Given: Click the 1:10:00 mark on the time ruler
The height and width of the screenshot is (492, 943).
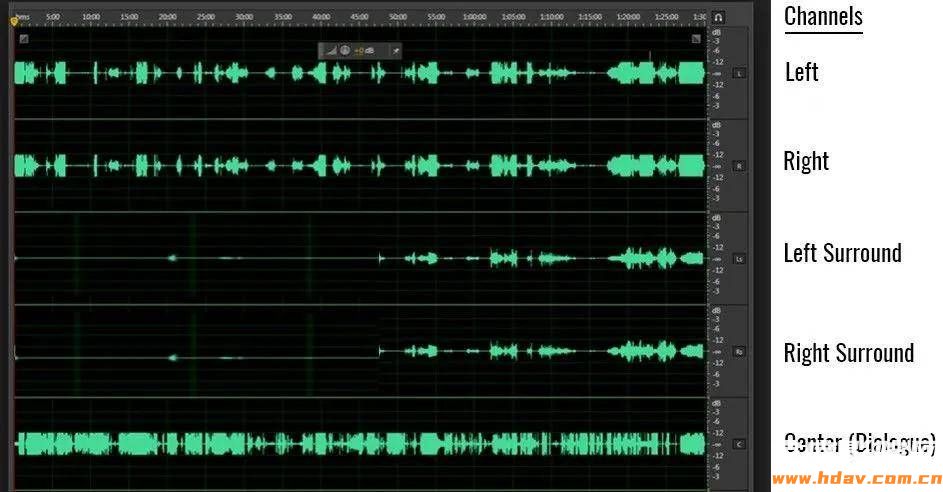Looking at the screenshot, I should 551,17.
